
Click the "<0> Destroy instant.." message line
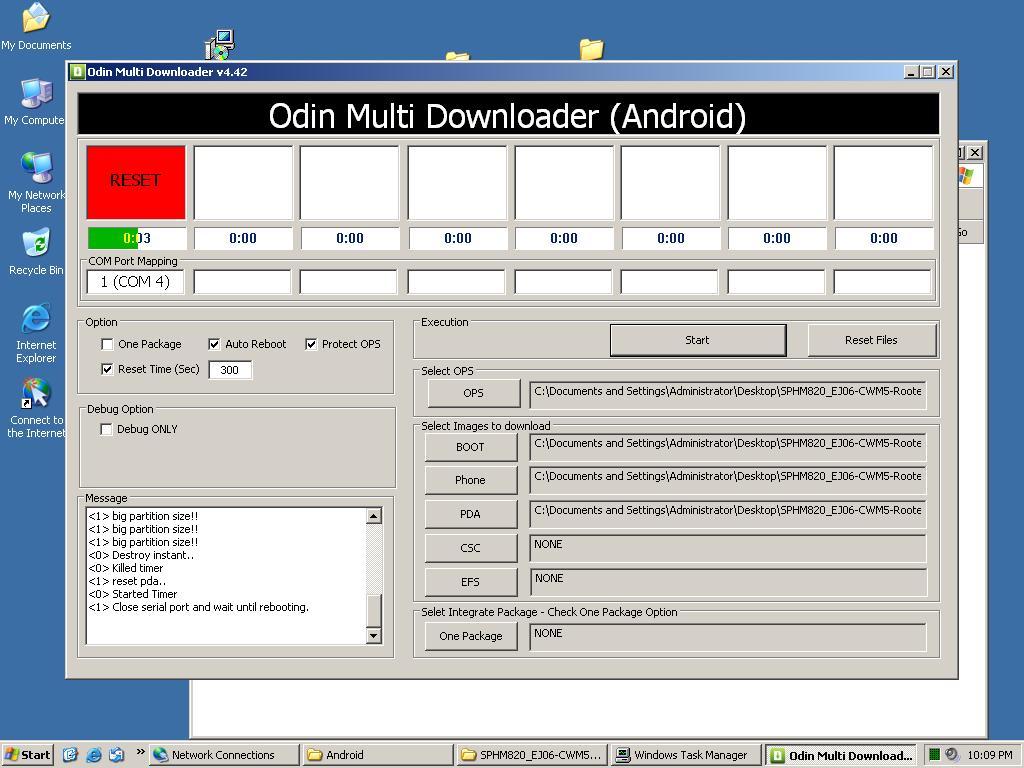click(141, 555)
